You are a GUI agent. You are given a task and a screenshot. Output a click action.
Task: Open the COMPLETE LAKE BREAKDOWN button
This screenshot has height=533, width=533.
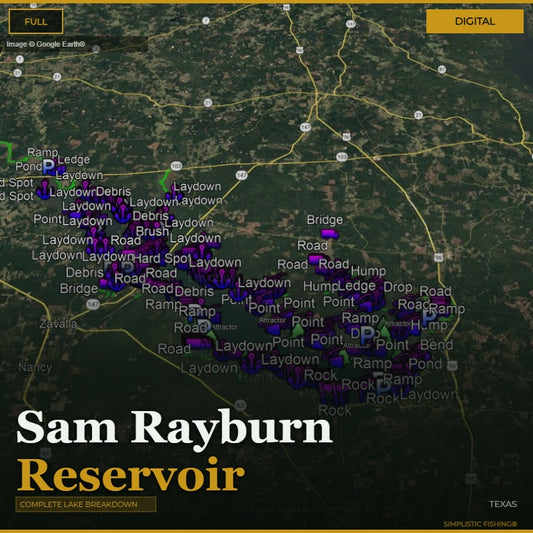click(x=86, y=504)
